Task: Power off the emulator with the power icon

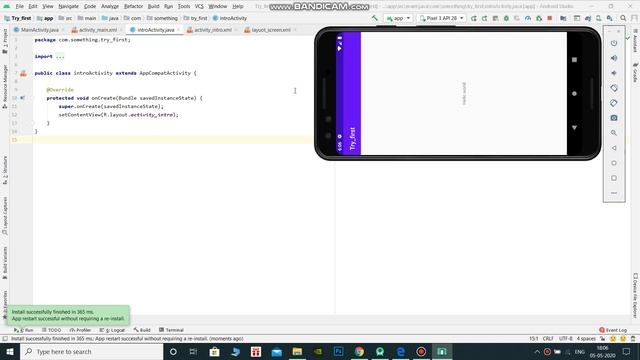Action: 614,43
